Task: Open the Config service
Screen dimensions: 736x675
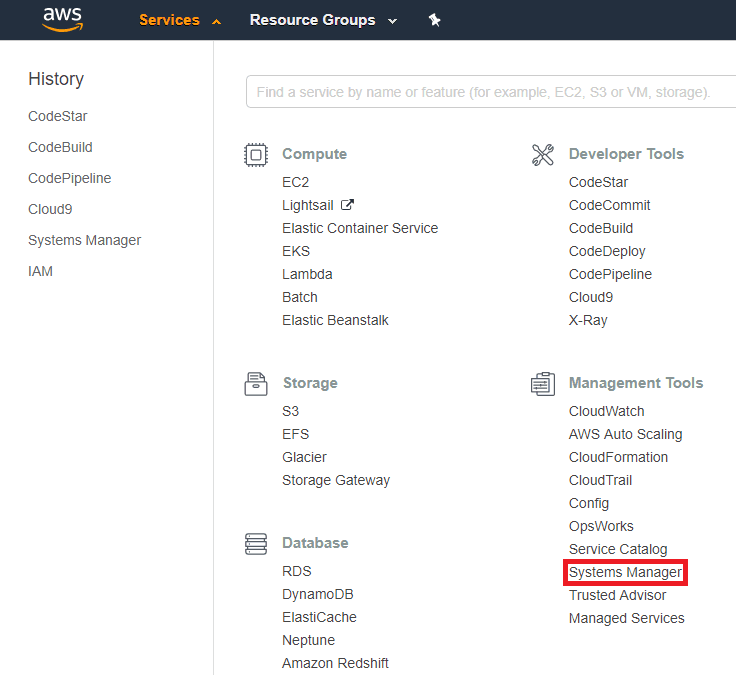Action: pyautogui.click(x=589, y=503)
